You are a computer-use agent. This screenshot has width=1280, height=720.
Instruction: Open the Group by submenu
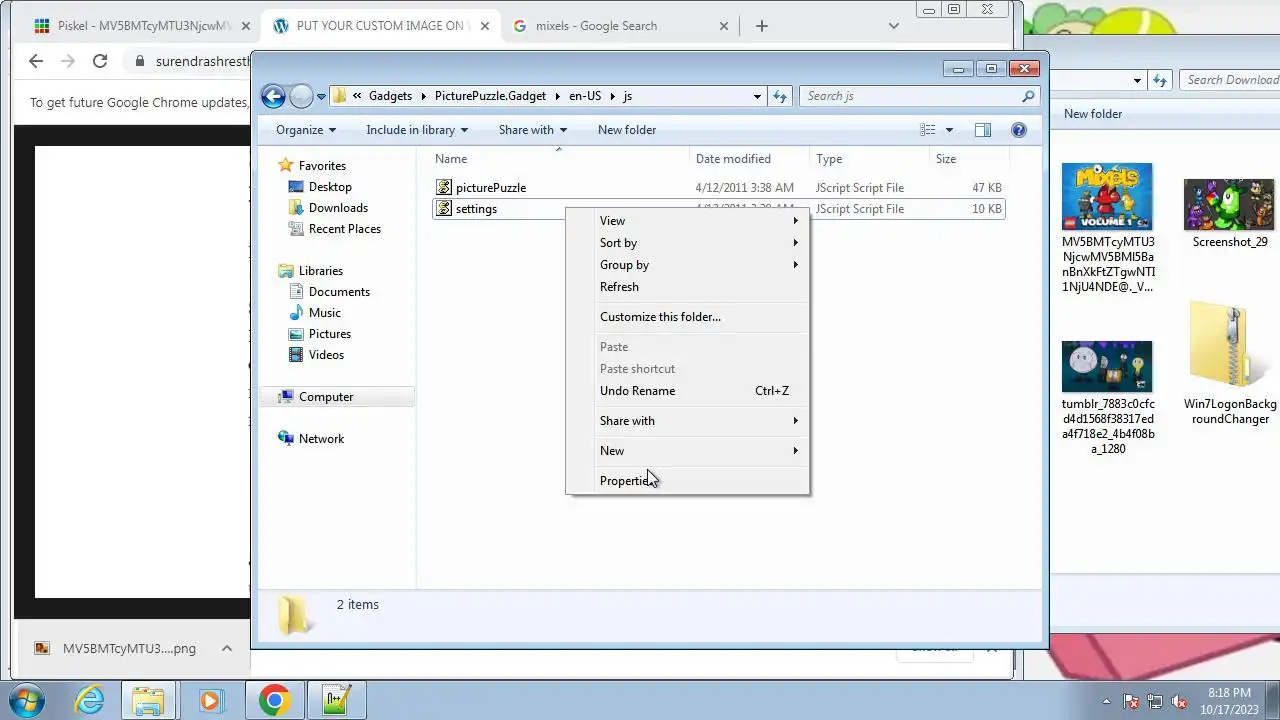coord(687,265)
